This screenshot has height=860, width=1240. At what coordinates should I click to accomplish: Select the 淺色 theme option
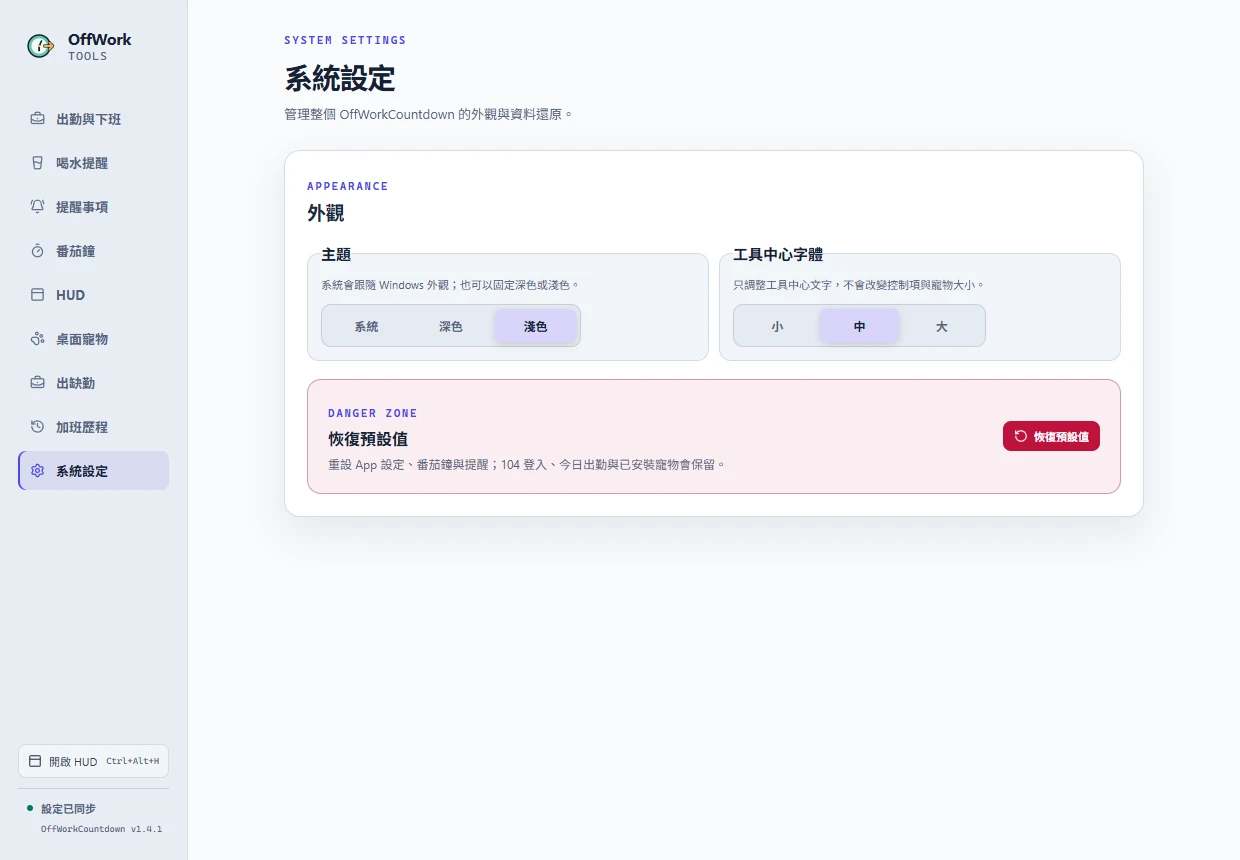[x=535, y=326]
